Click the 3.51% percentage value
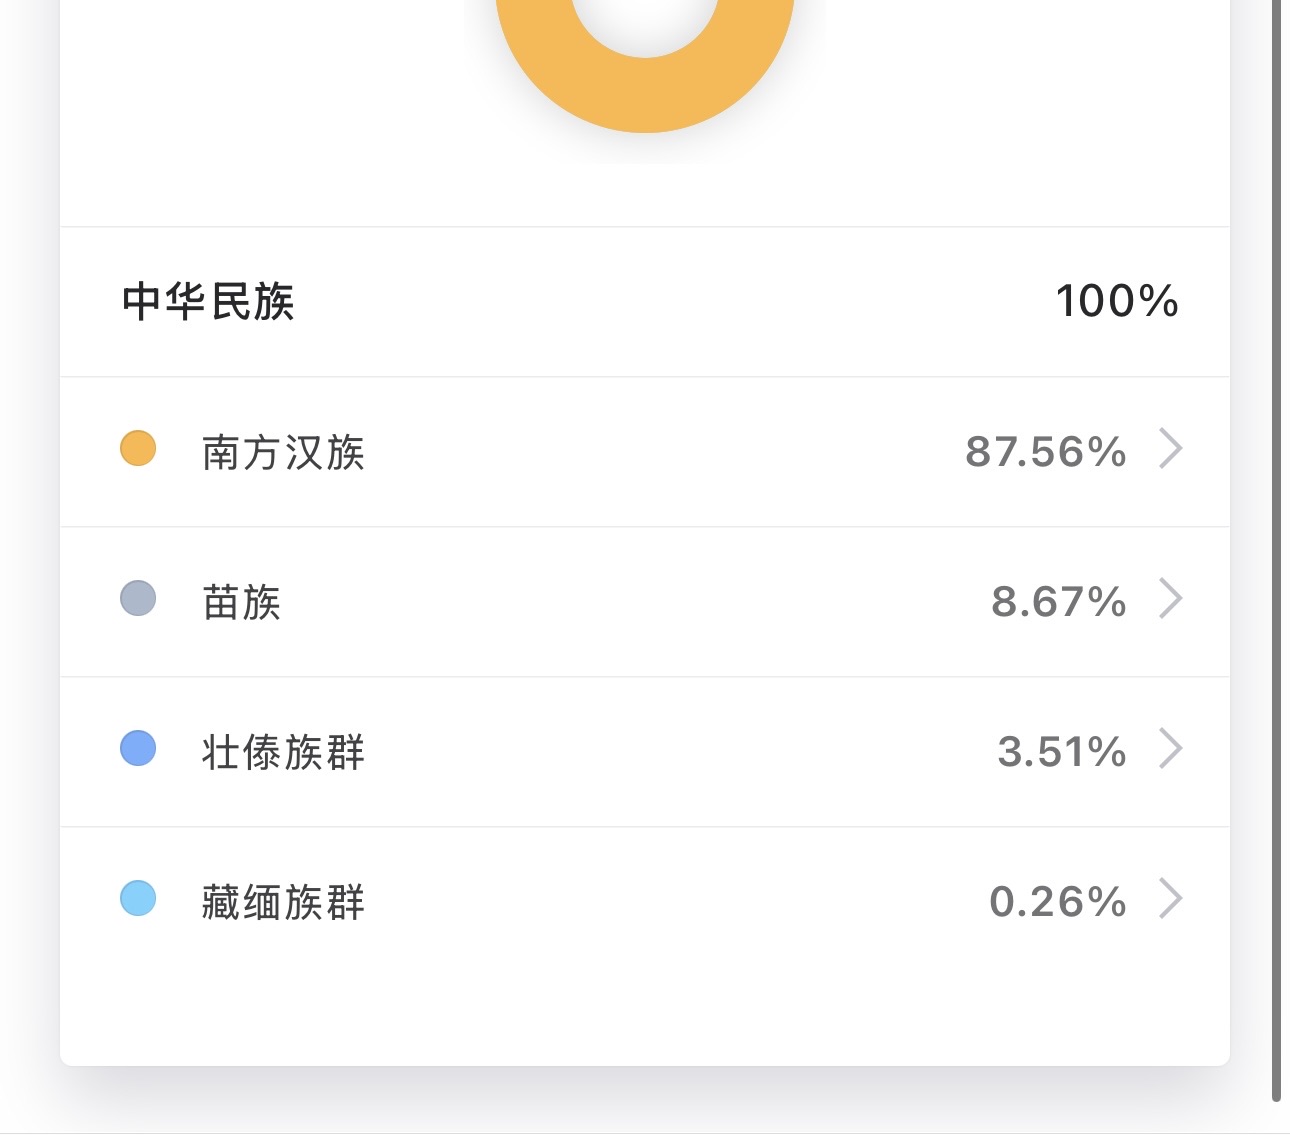The image size is (1290, 1135). click(x=1061, y=752)
